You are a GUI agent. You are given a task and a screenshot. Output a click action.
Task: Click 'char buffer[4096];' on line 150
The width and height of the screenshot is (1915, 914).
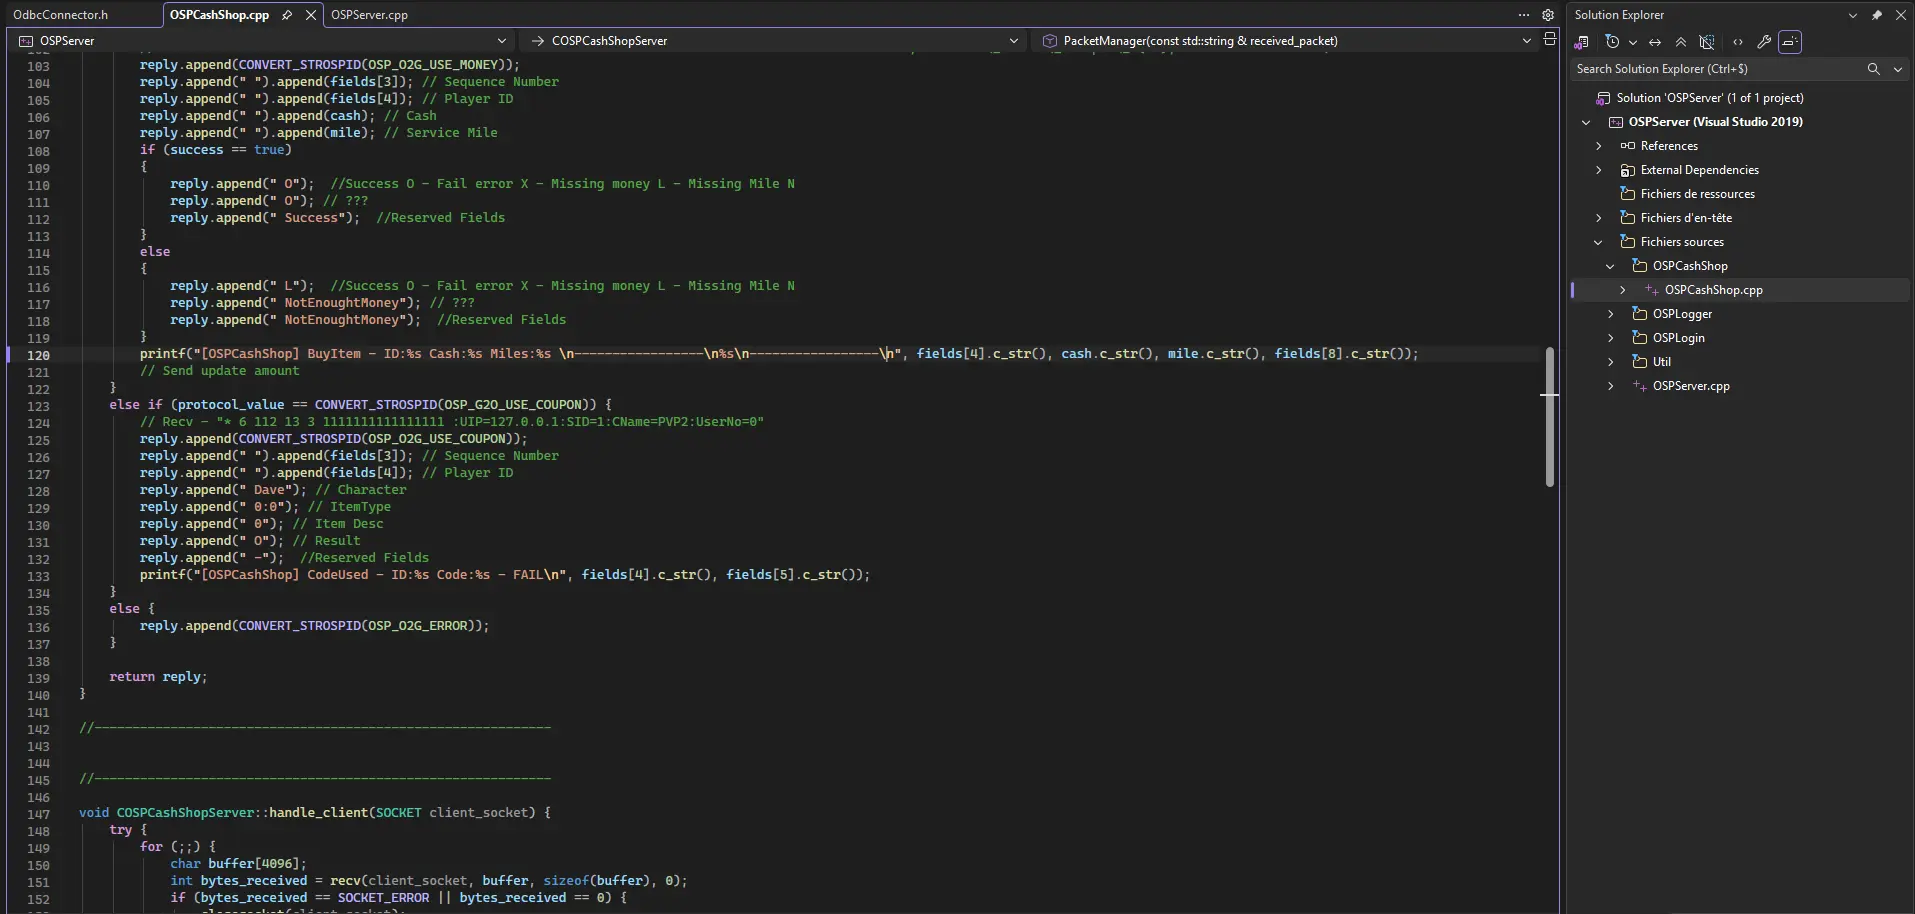(238, 864)
